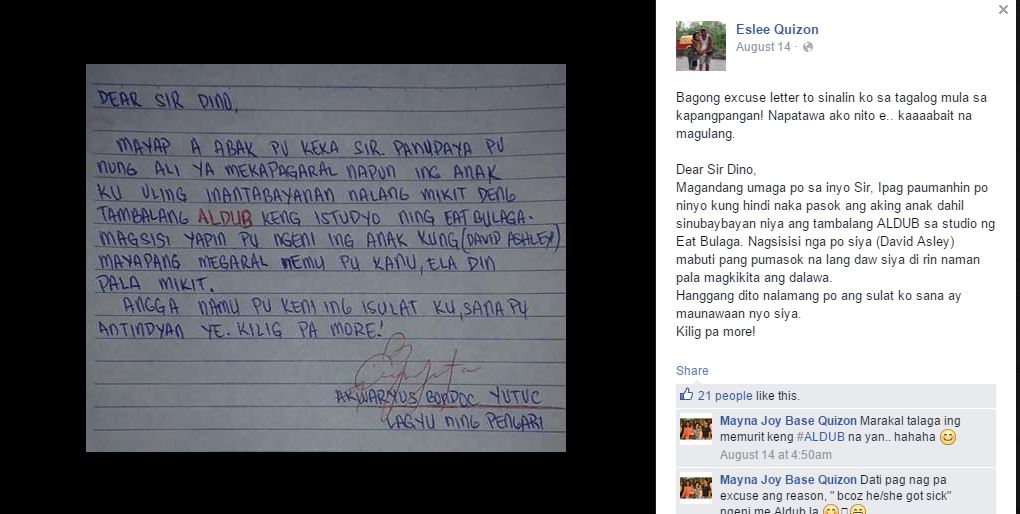The height and width of the screenshot is (514, 1020).
Task: Click the thumbs-up like icon
Action: click(x=686, y=395)
